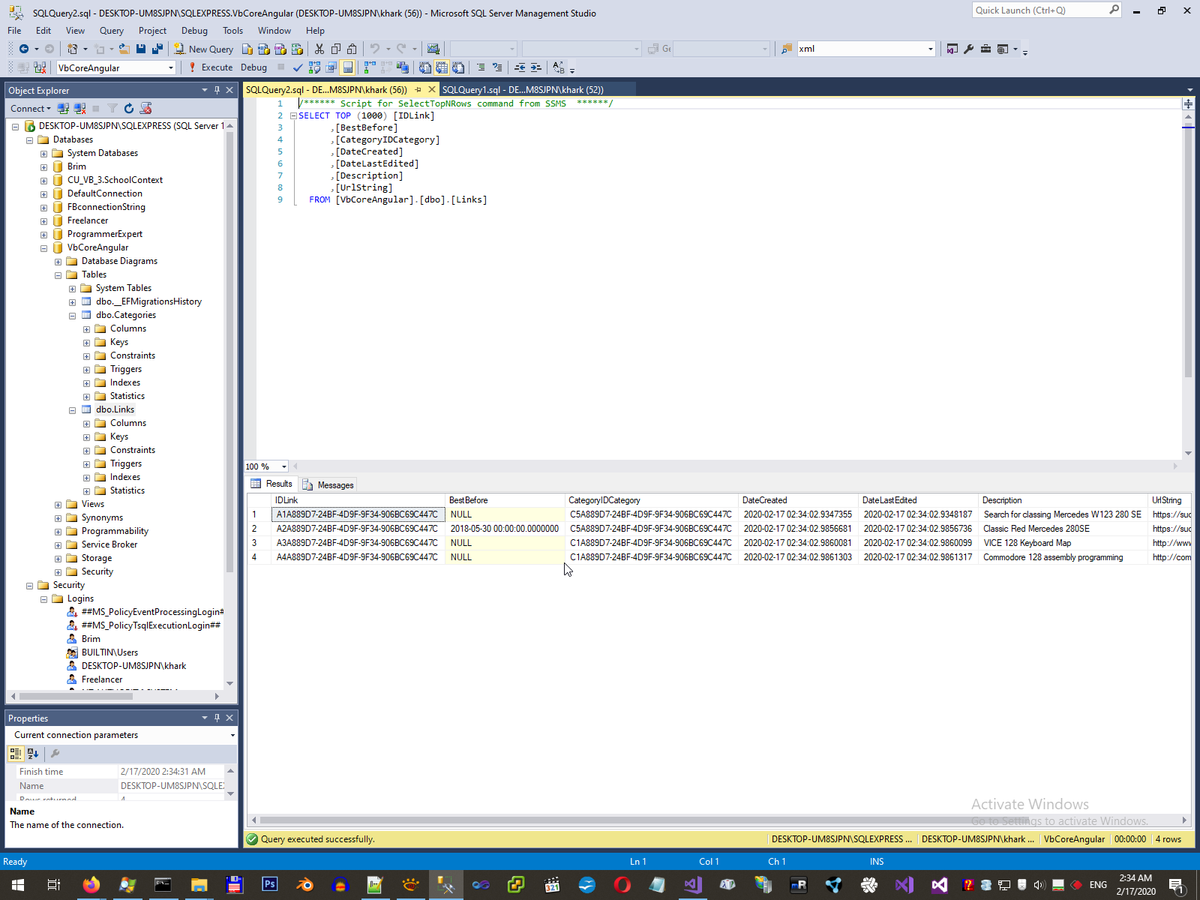Screen dimensions: 1200x900
Task: Open the Project menu
Action: 152,30
